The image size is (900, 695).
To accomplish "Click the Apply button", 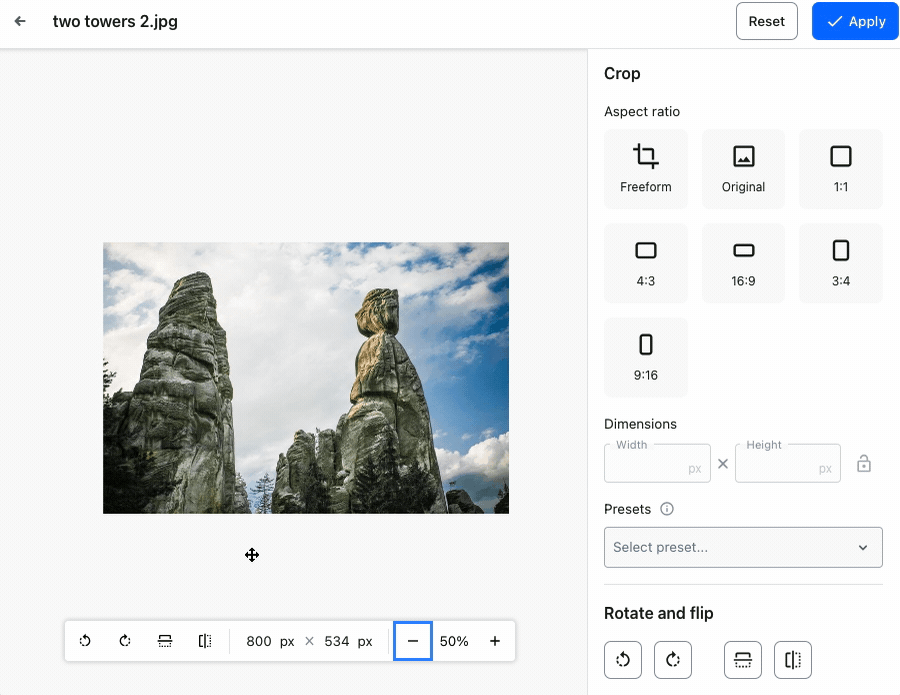I will point(855,21).
